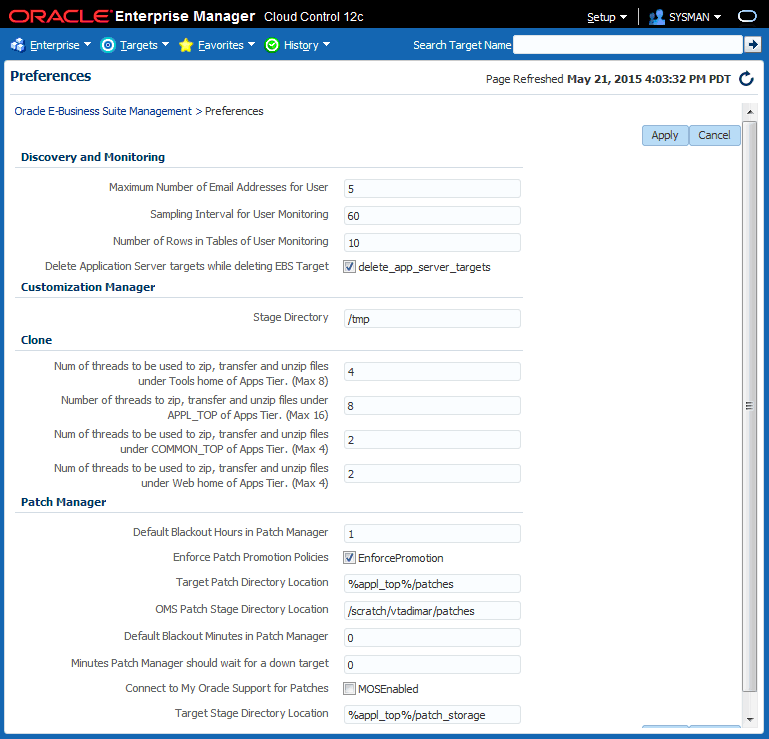The image size is (769, 739).
Task: Expand the SYSMAN user dropdown arrow
Action: [x=718, y=17]
